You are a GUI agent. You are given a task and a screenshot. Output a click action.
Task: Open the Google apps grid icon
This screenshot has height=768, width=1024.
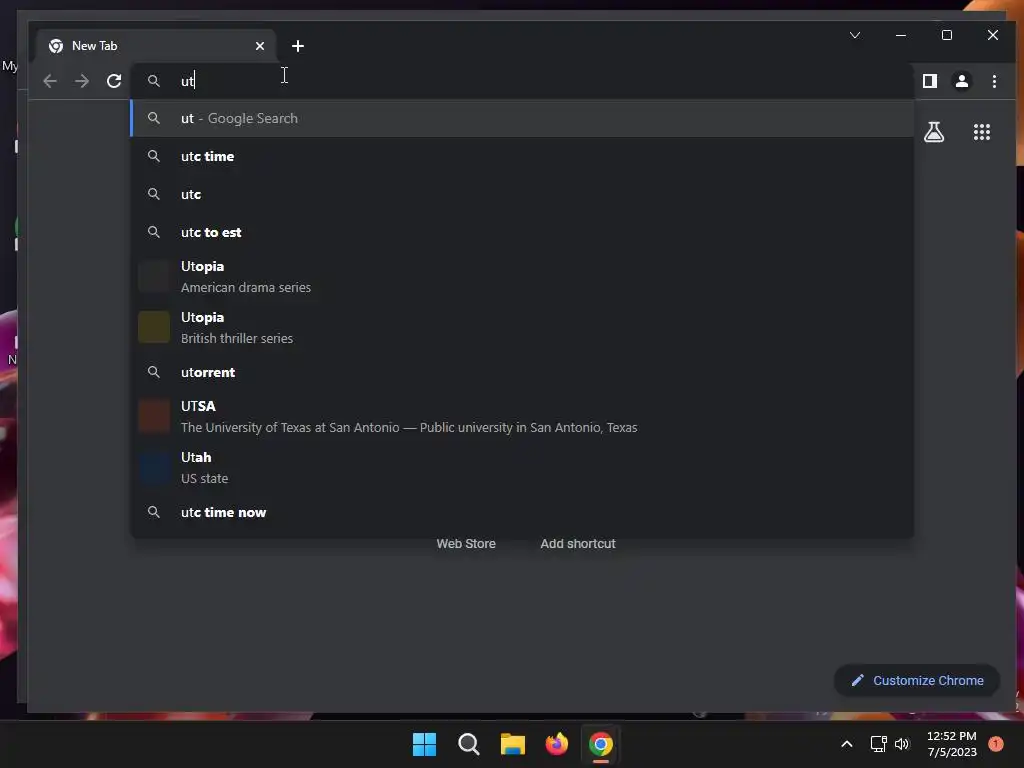click(982, 132)
